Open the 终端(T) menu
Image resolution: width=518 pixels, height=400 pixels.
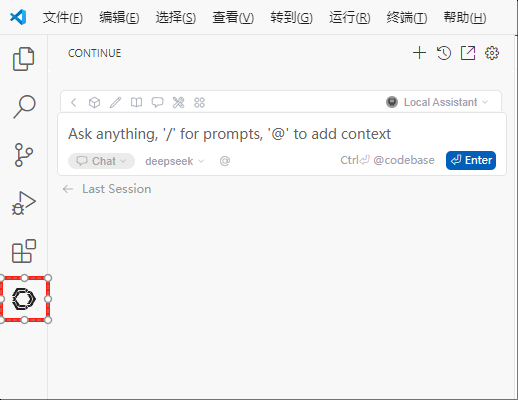pos(407,17)
